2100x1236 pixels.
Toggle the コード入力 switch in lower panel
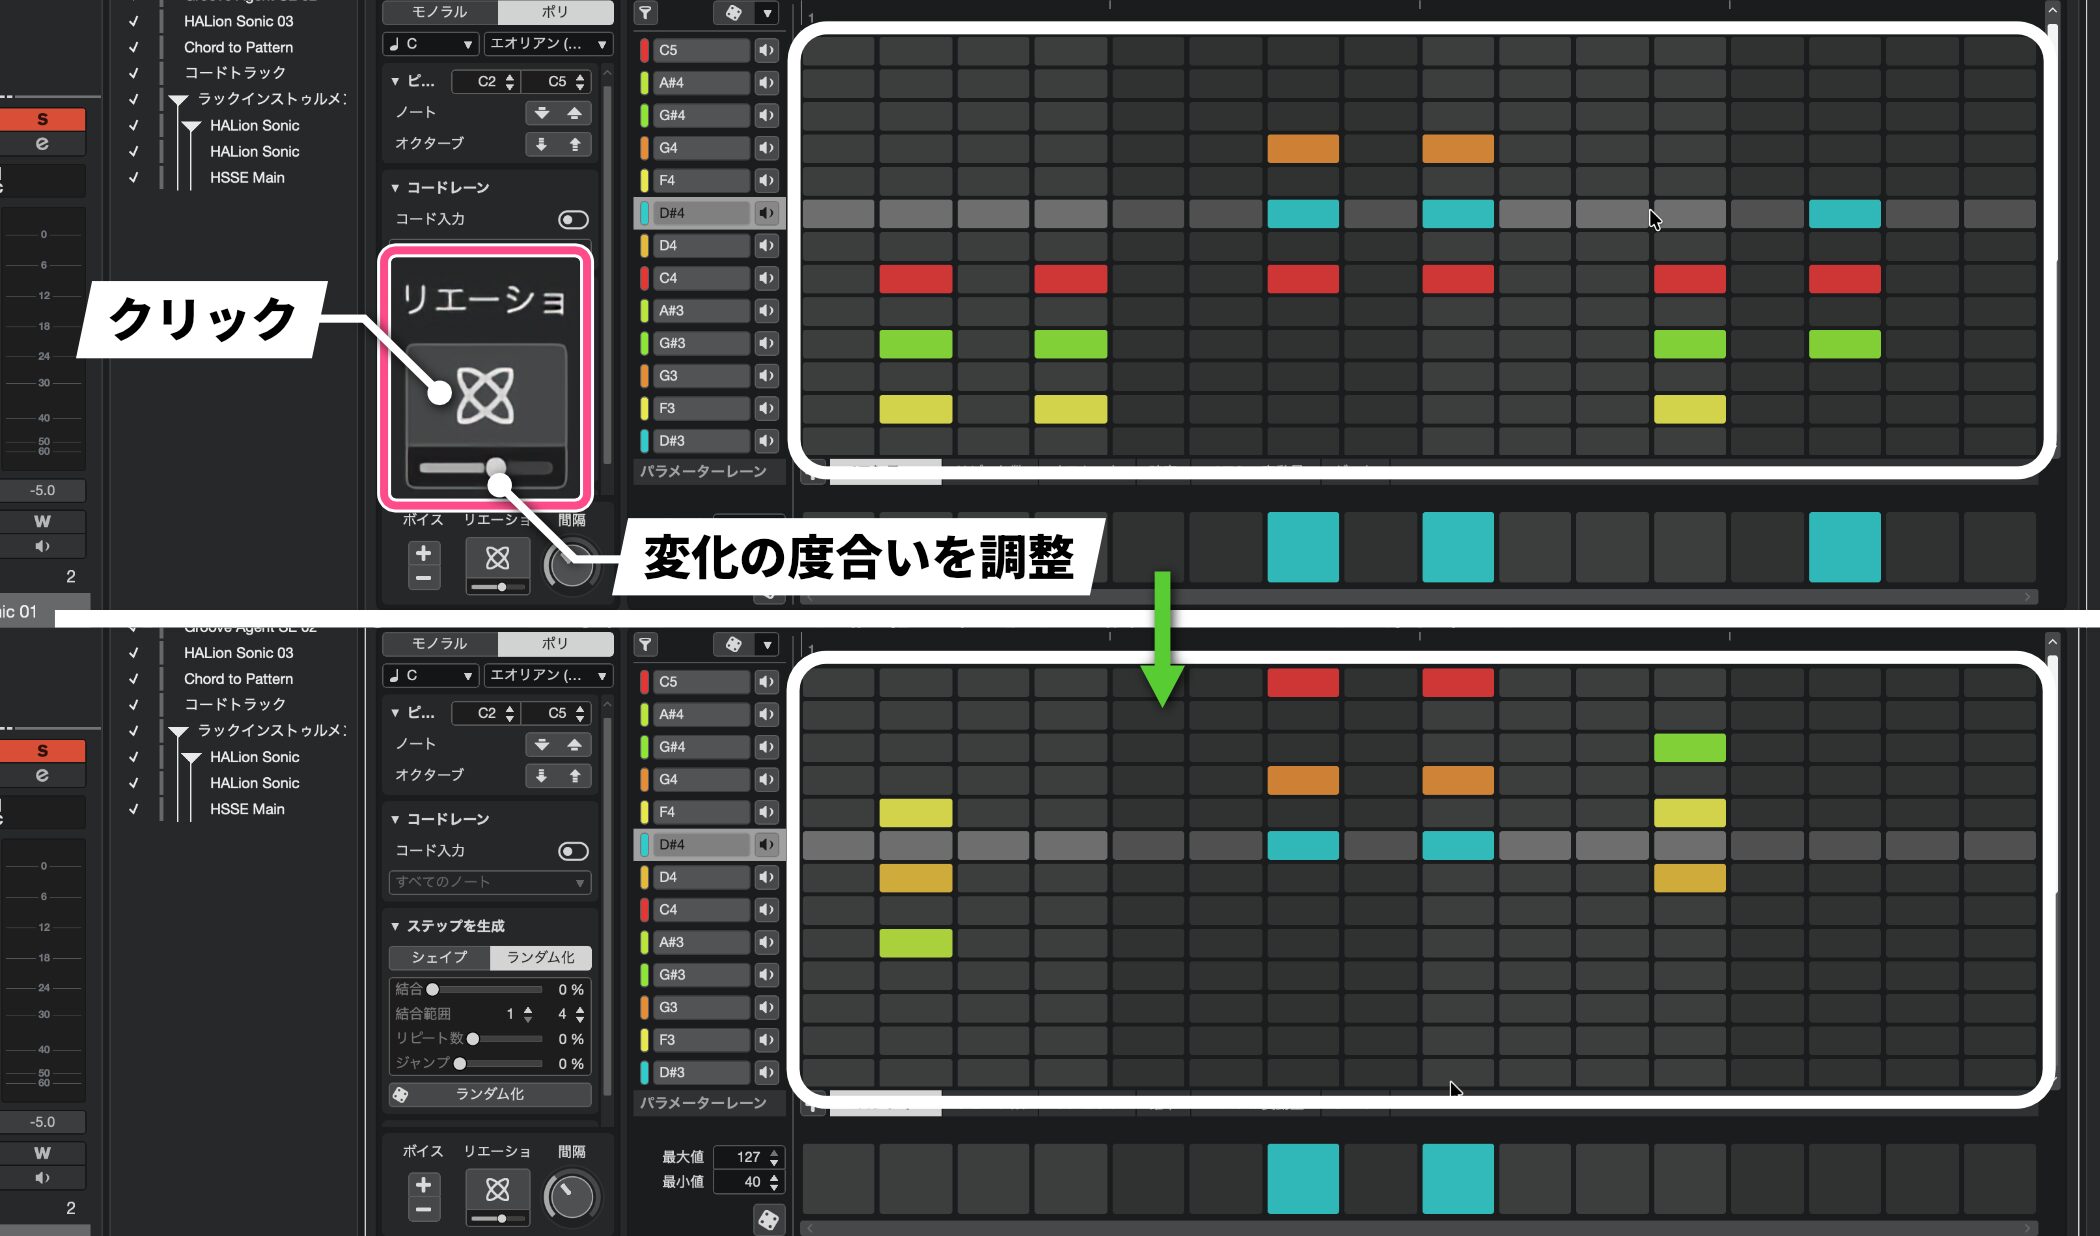(x=573, y=851)
